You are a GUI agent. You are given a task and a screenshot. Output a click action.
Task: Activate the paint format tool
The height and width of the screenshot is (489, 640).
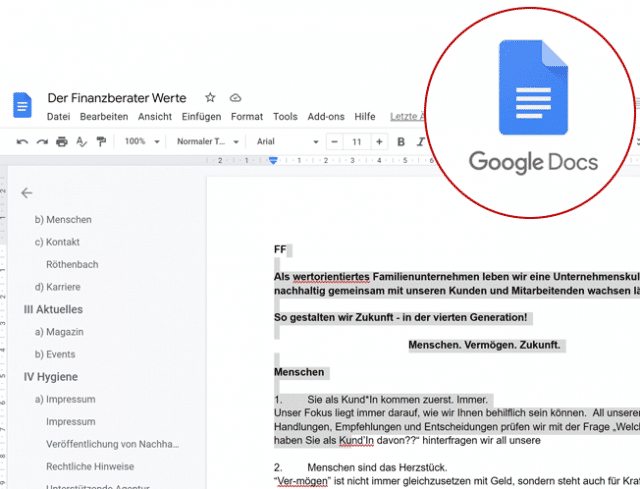[101, 142]
